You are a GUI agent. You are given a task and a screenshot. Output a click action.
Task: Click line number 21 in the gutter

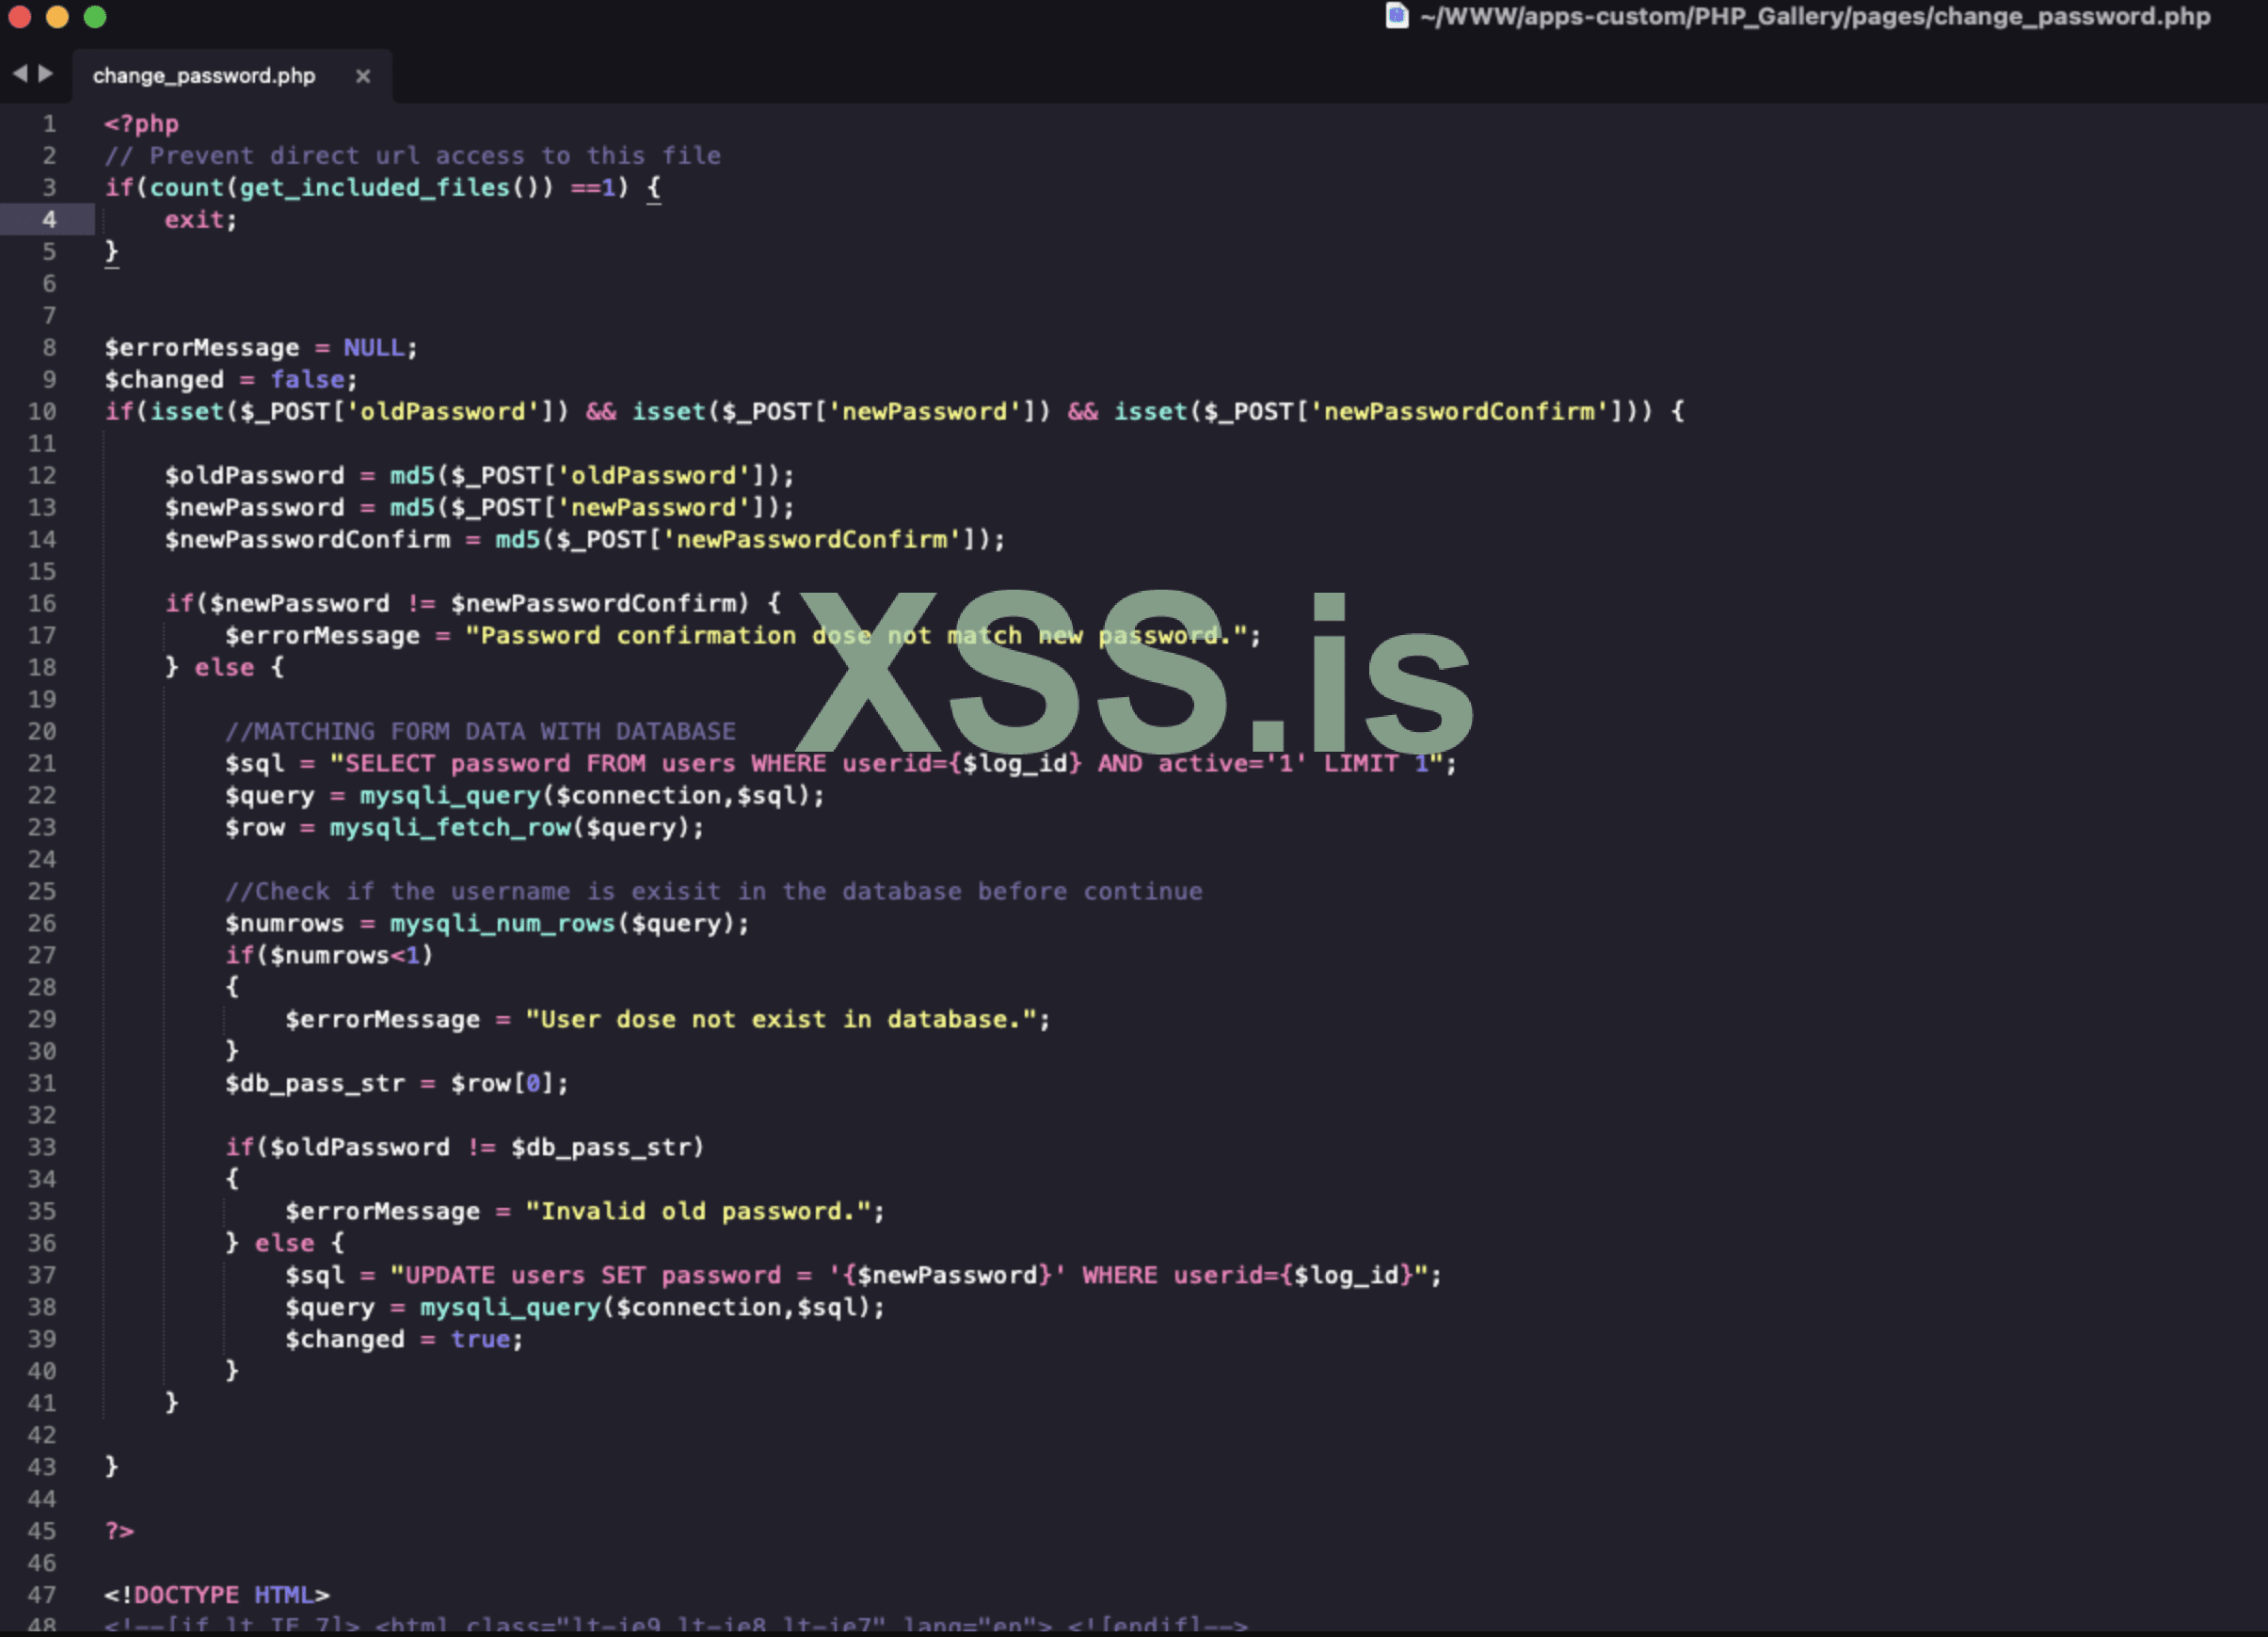click(x=42, y=764)
